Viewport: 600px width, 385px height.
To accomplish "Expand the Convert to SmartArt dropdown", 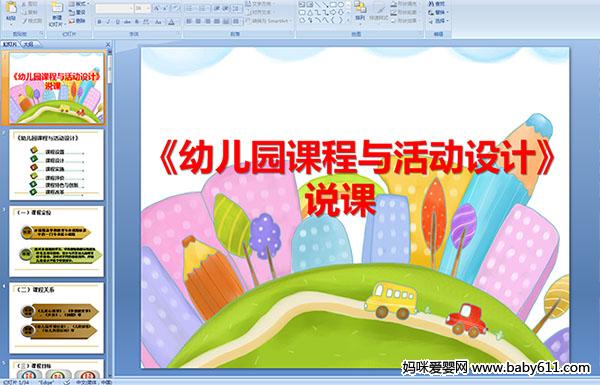I will pos(292,21).
